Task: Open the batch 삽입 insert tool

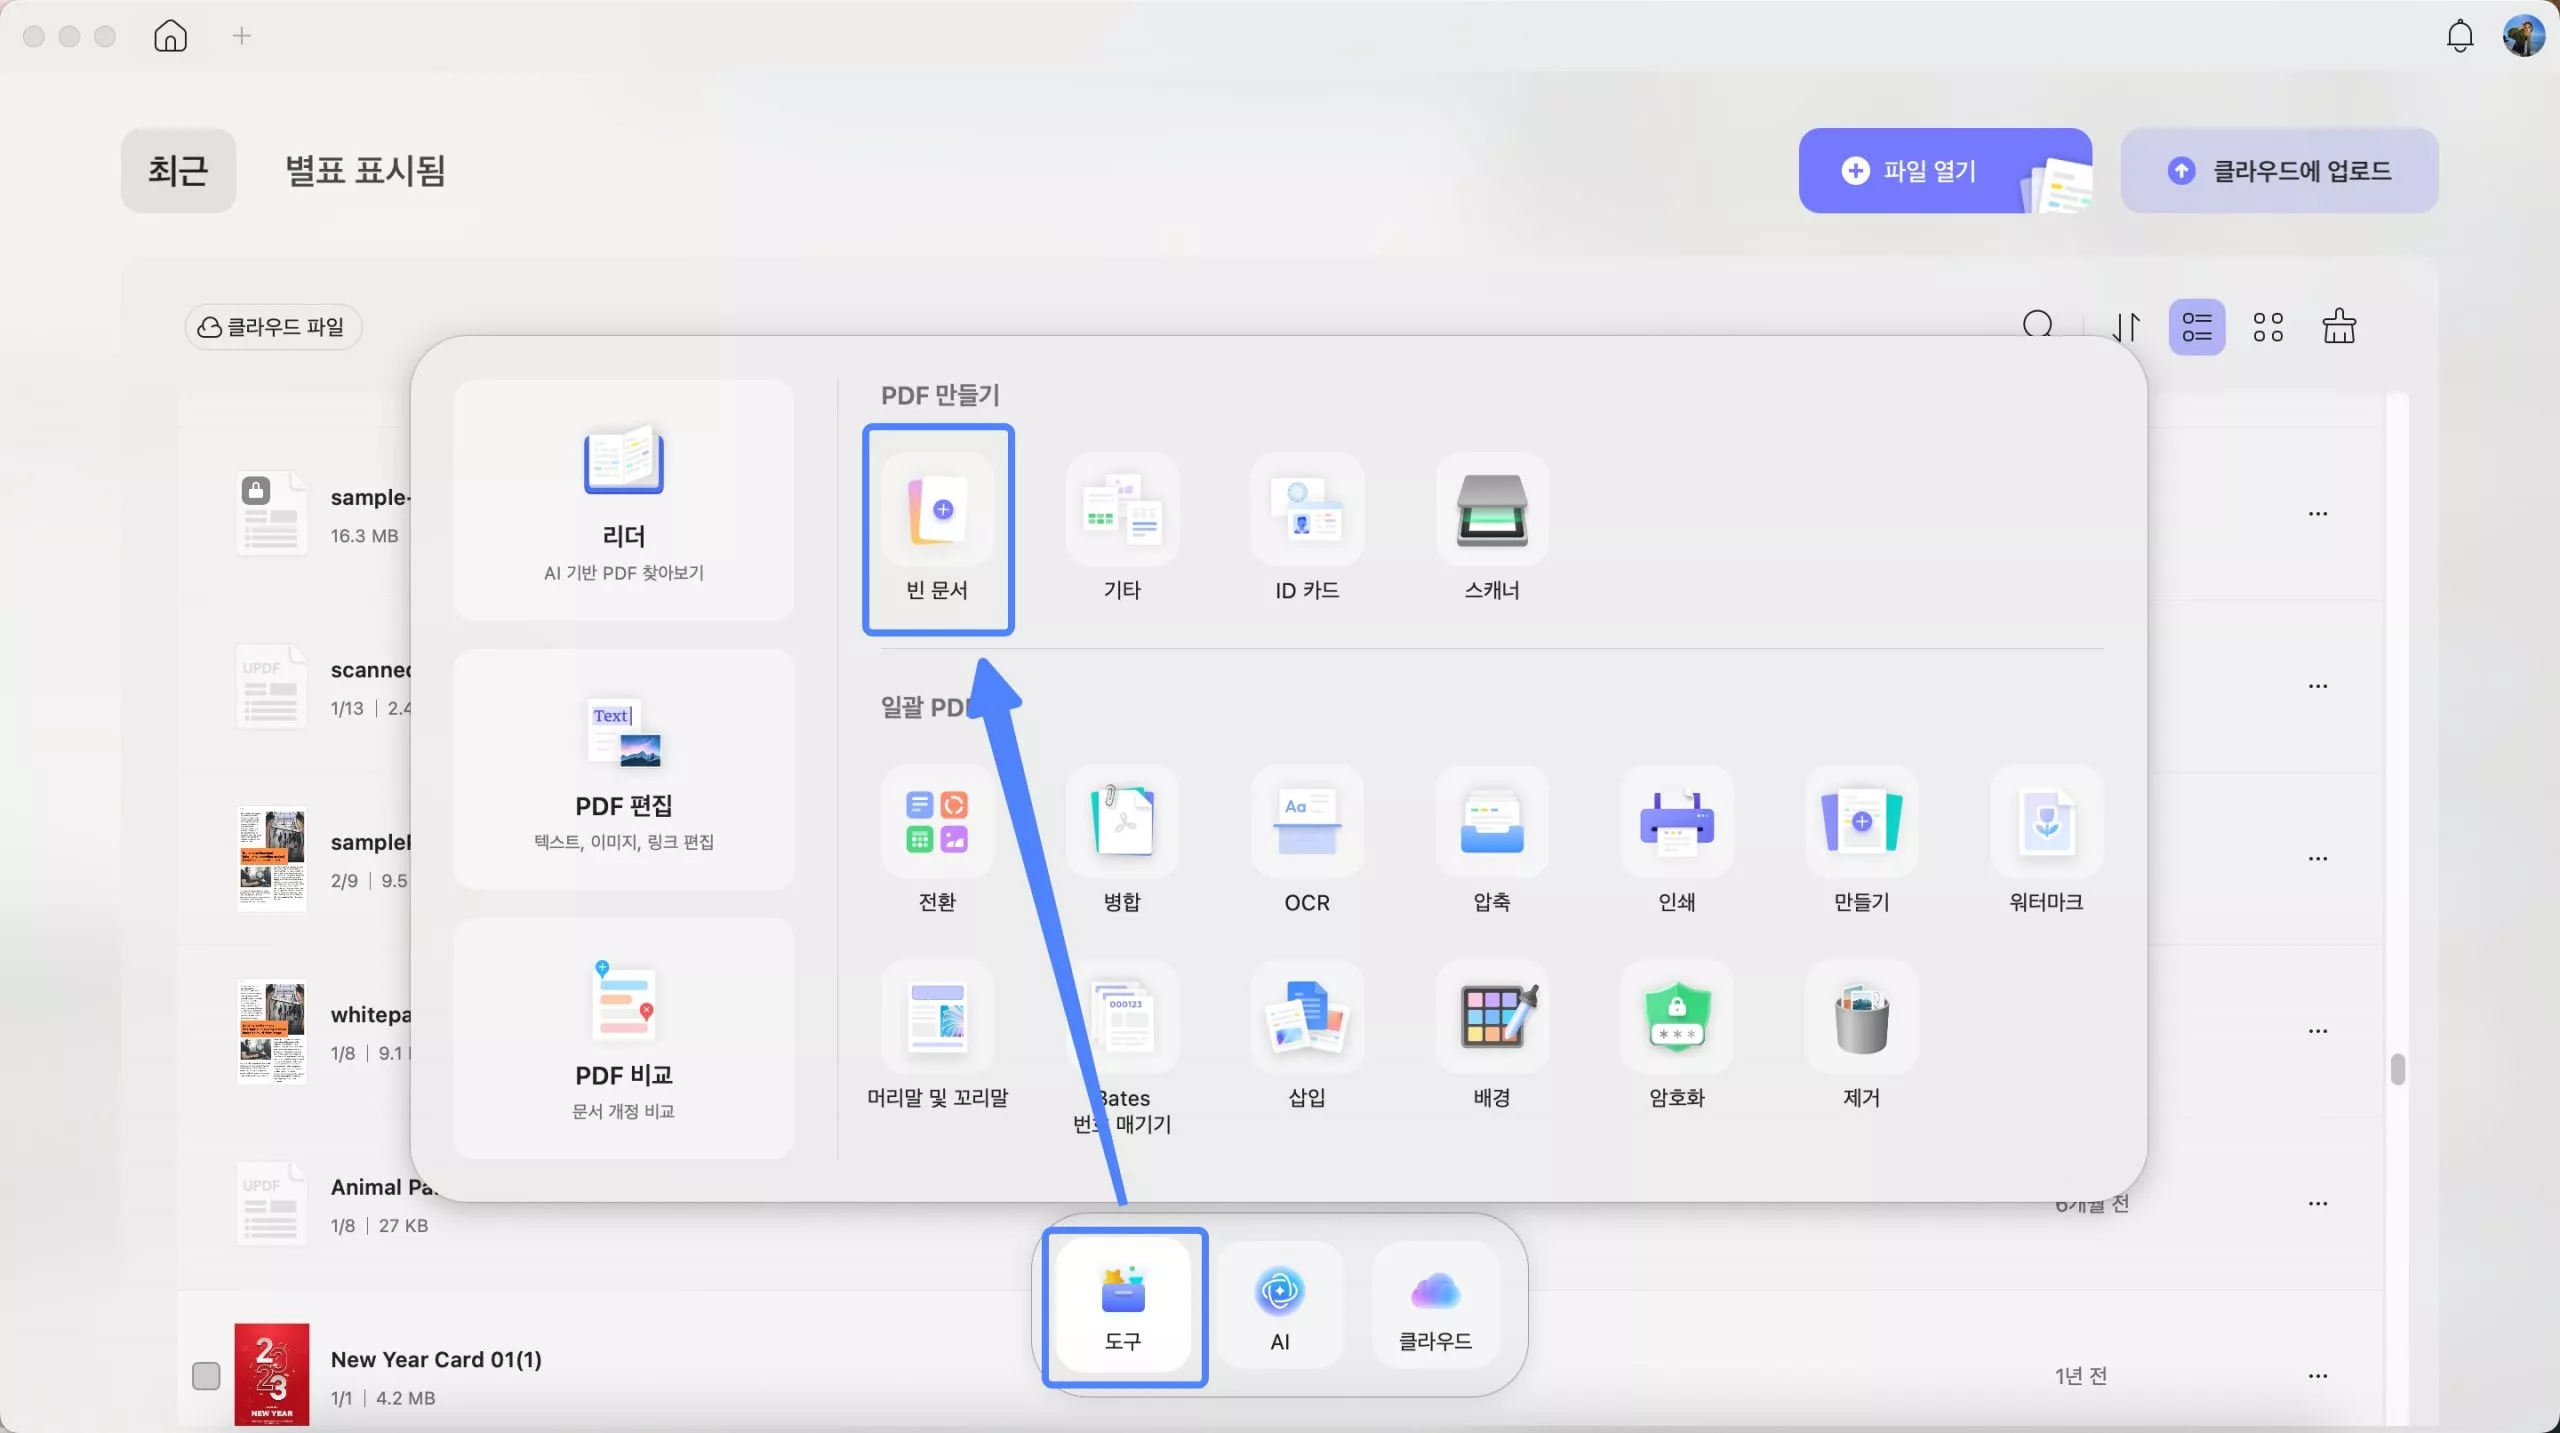Action: [x=1307, y=1036]
